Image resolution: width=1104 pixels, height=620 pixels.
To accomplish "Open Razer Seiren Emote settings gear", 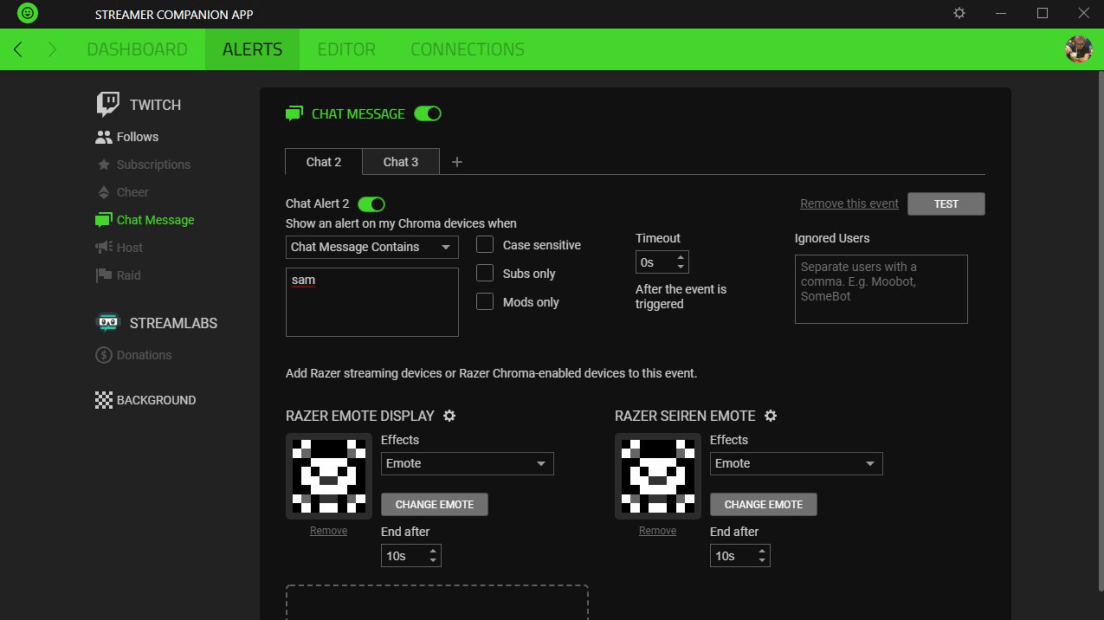I will tap(770, 416).
